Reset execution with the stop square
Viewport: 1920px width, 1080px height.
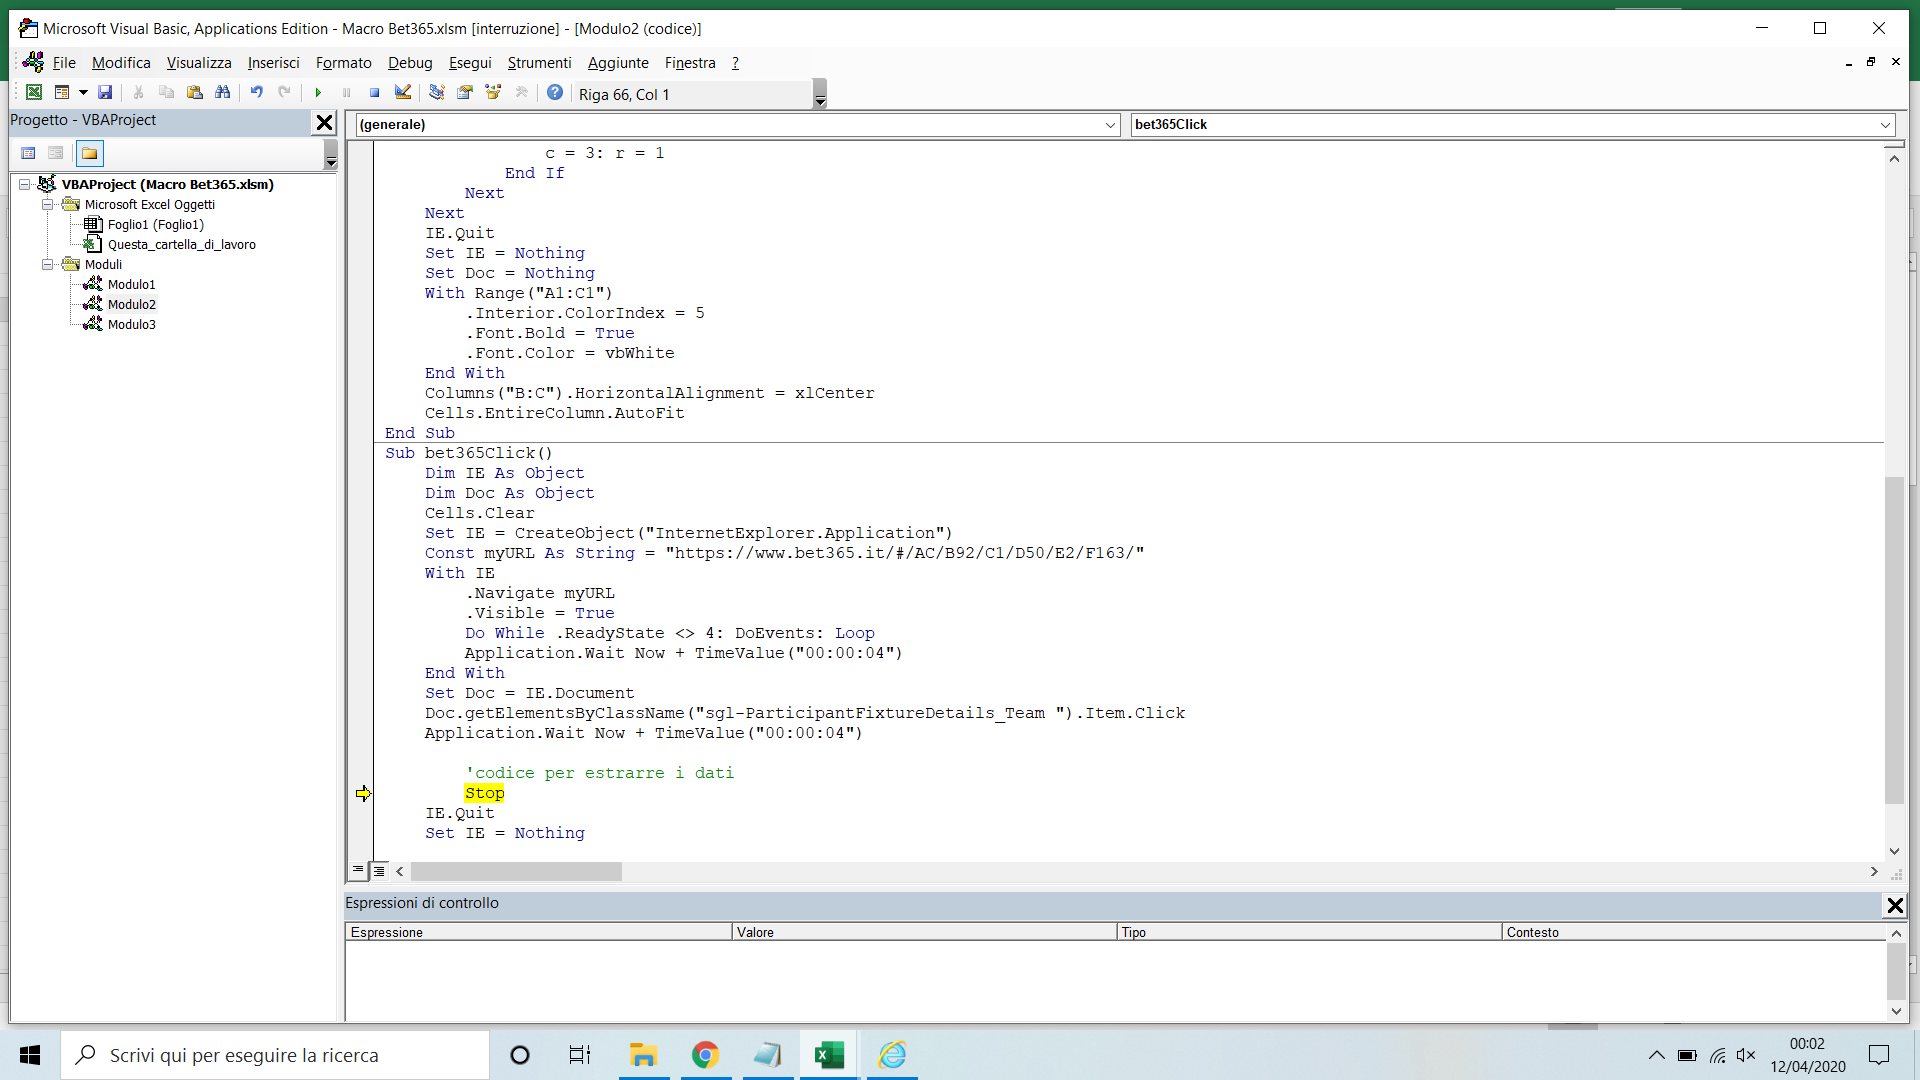[374, 93]
